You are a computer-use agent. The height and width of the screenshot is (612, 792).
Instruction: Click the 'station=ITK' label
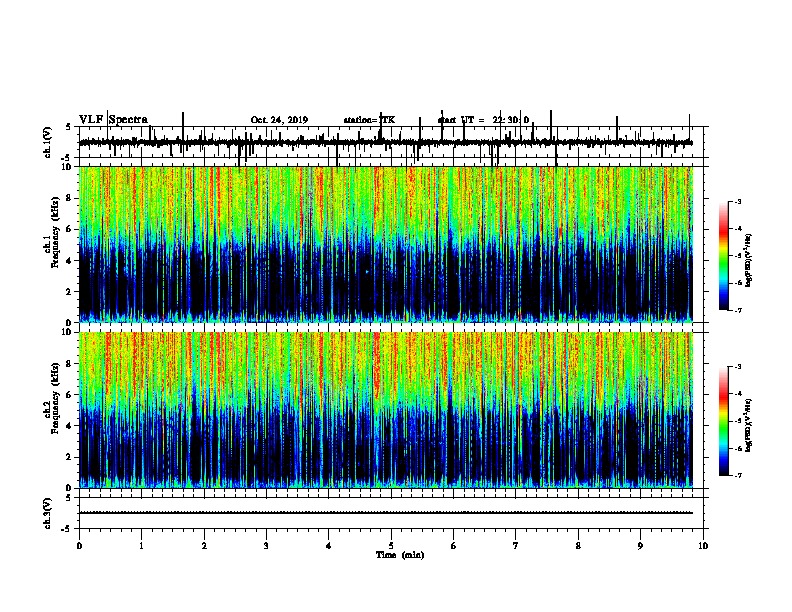pyautogui.click(x=369, y=120)
